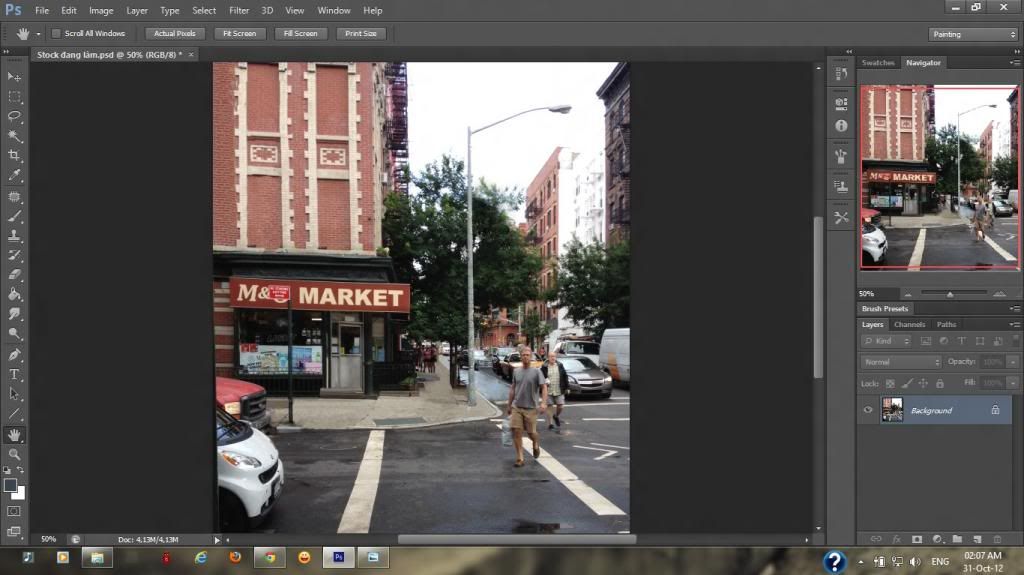Viewport: 1024px width, 575px height.
Task: Select the Crop tool
Action: pyautogui.click(x=14, y=156)
